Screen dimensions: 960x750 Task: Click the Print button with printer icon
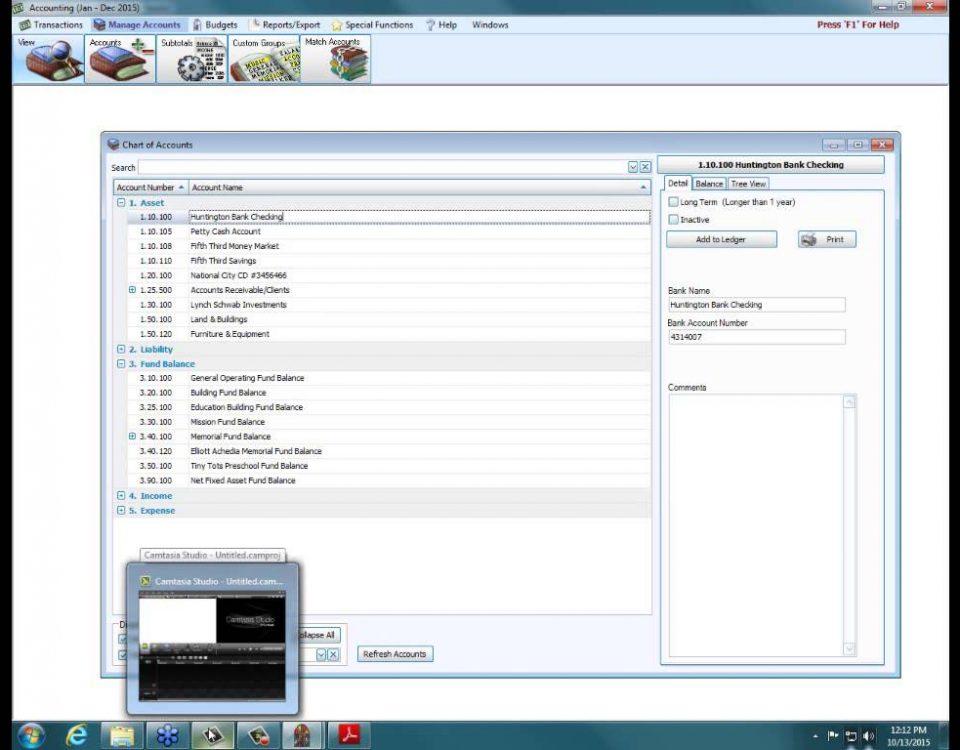pos(826,240)
